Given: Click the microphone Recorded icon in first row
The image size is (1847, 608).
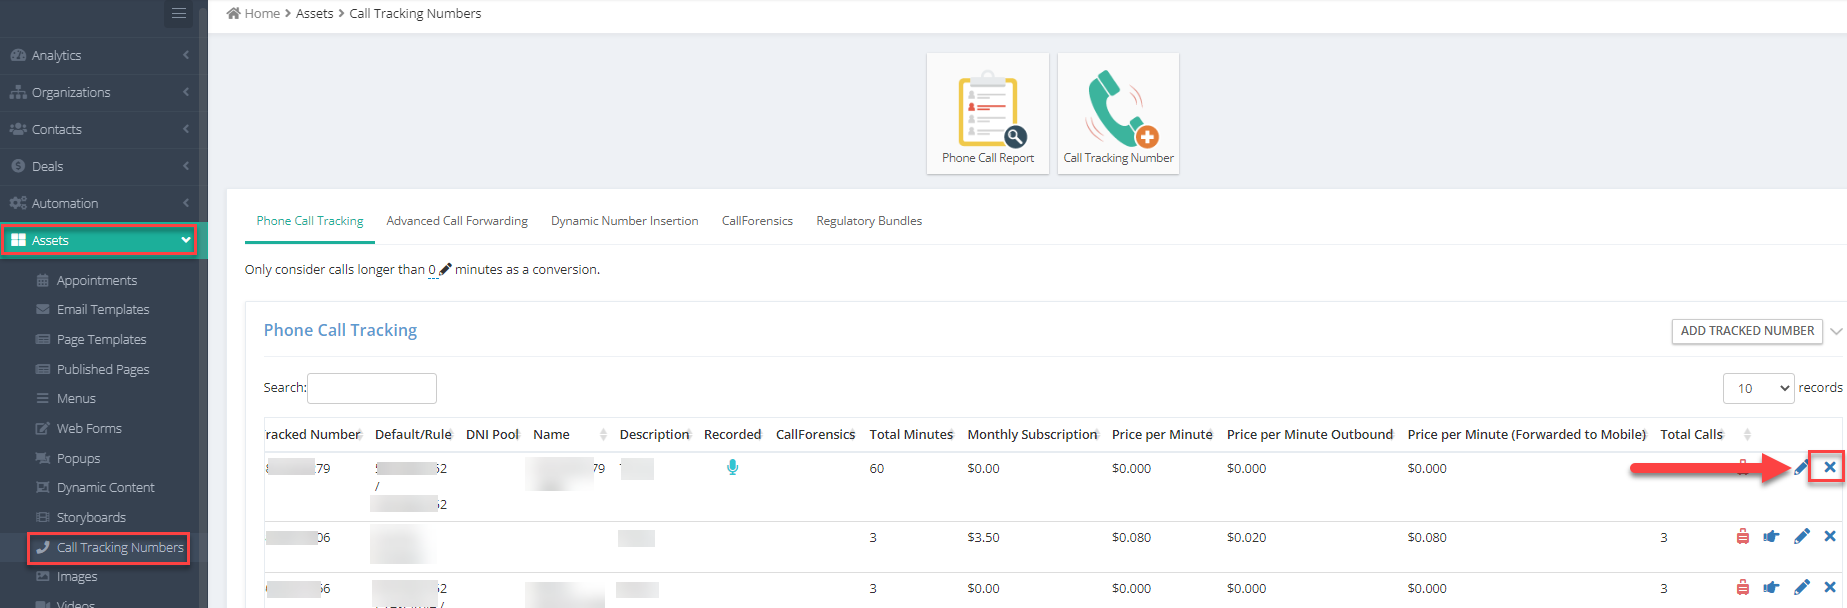Looking at the screenshot, I should 733,467.
